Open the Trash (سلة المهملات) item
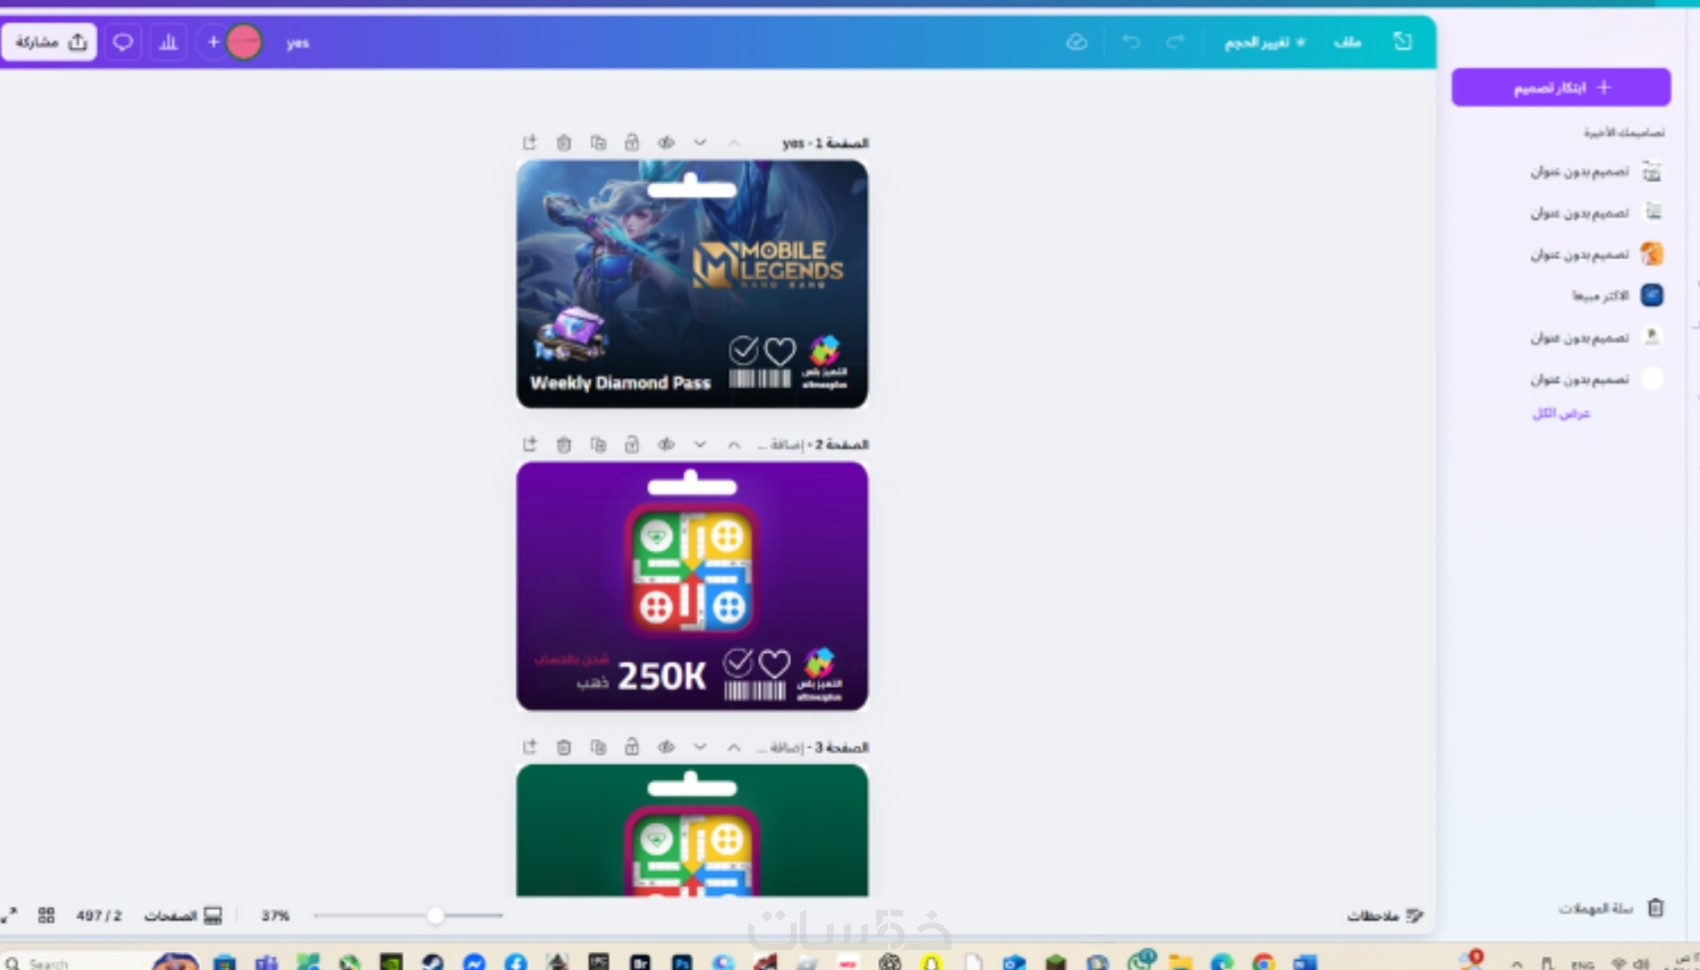This screenshot has height=970, width=1700. (x=1610, y=908)
